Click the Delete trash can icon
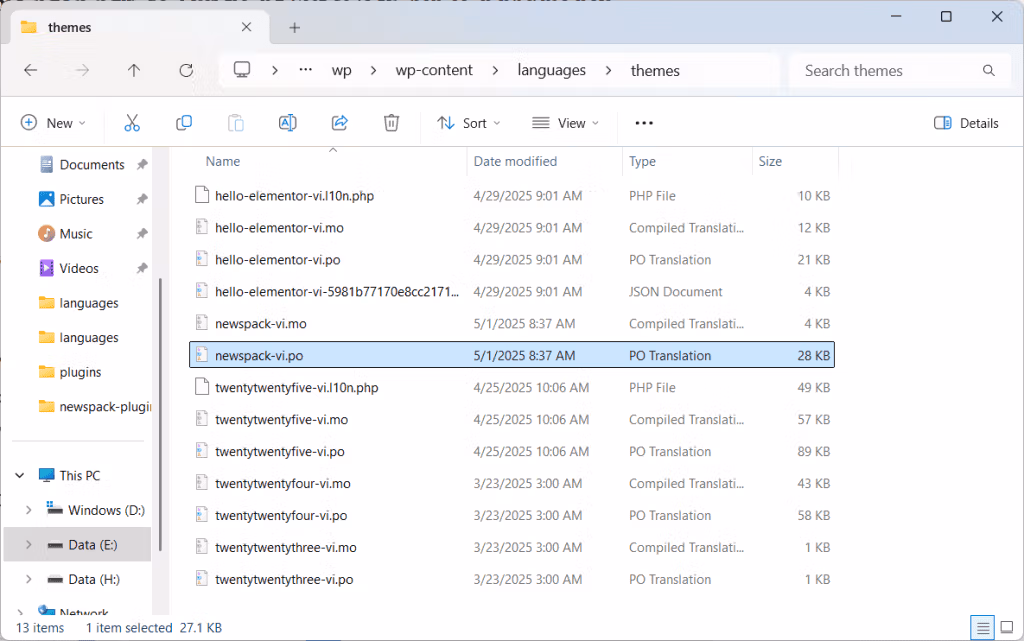Image resolution: width=1024 pixels, height=641 pixels. tap(391, 123)
